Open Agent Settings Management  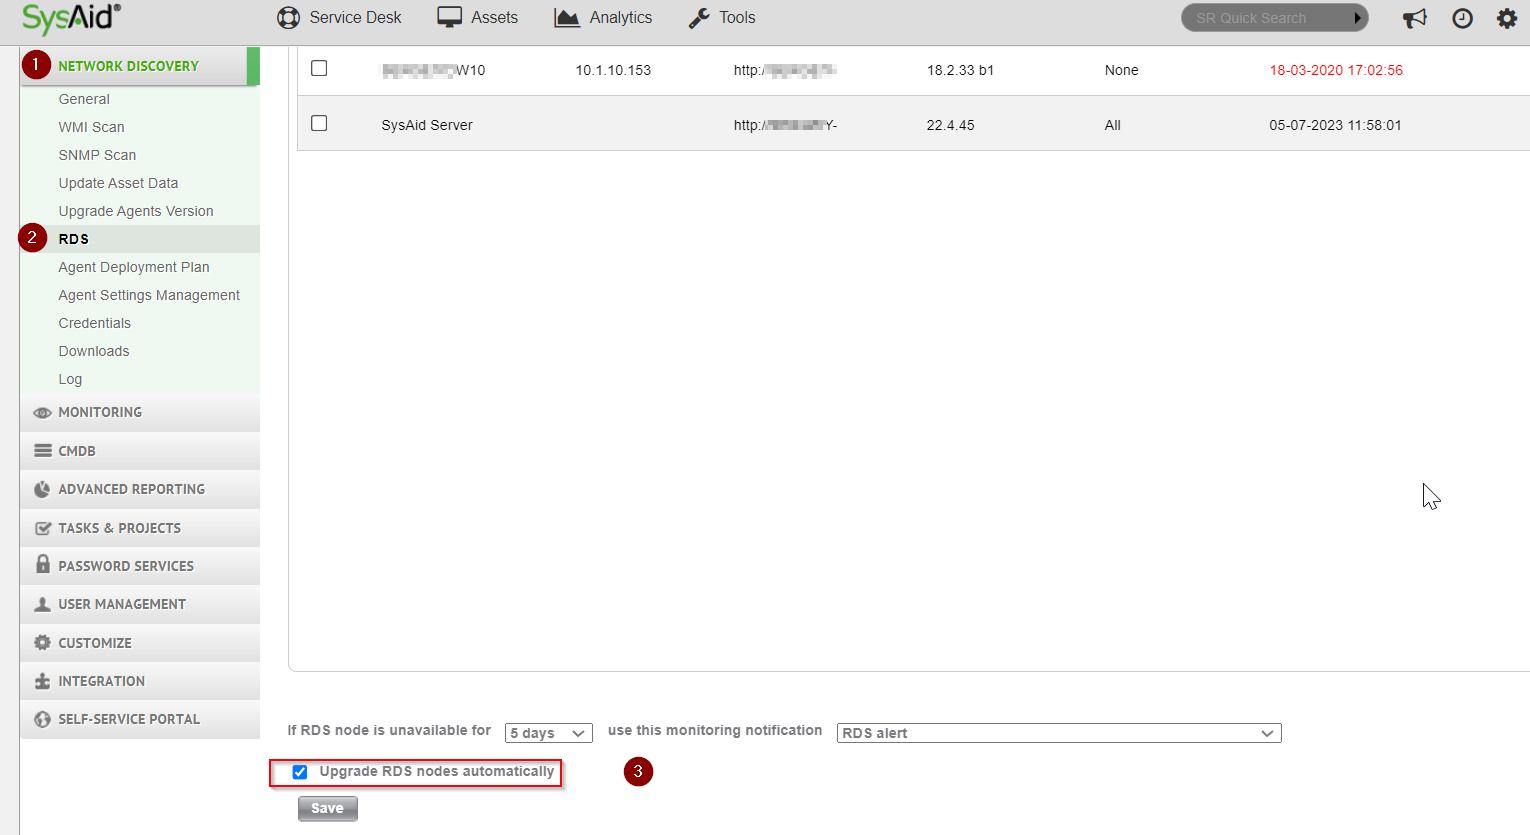(149, 295)
